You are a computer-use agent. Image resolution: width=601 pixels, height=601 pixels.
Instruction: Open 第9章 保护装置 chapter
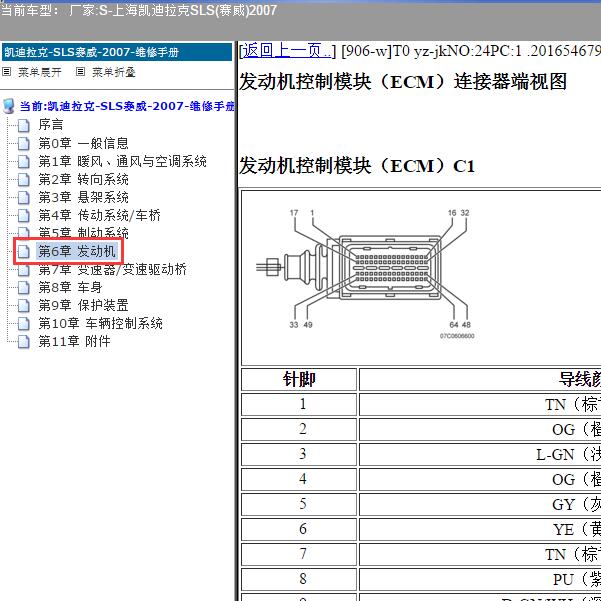point(83,305)
